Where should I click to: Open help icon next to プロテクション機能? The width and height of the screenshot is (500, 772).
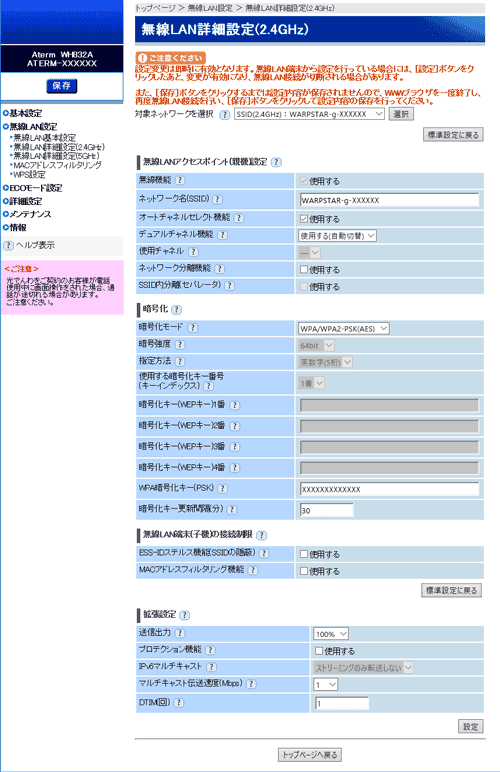point(210,650)
